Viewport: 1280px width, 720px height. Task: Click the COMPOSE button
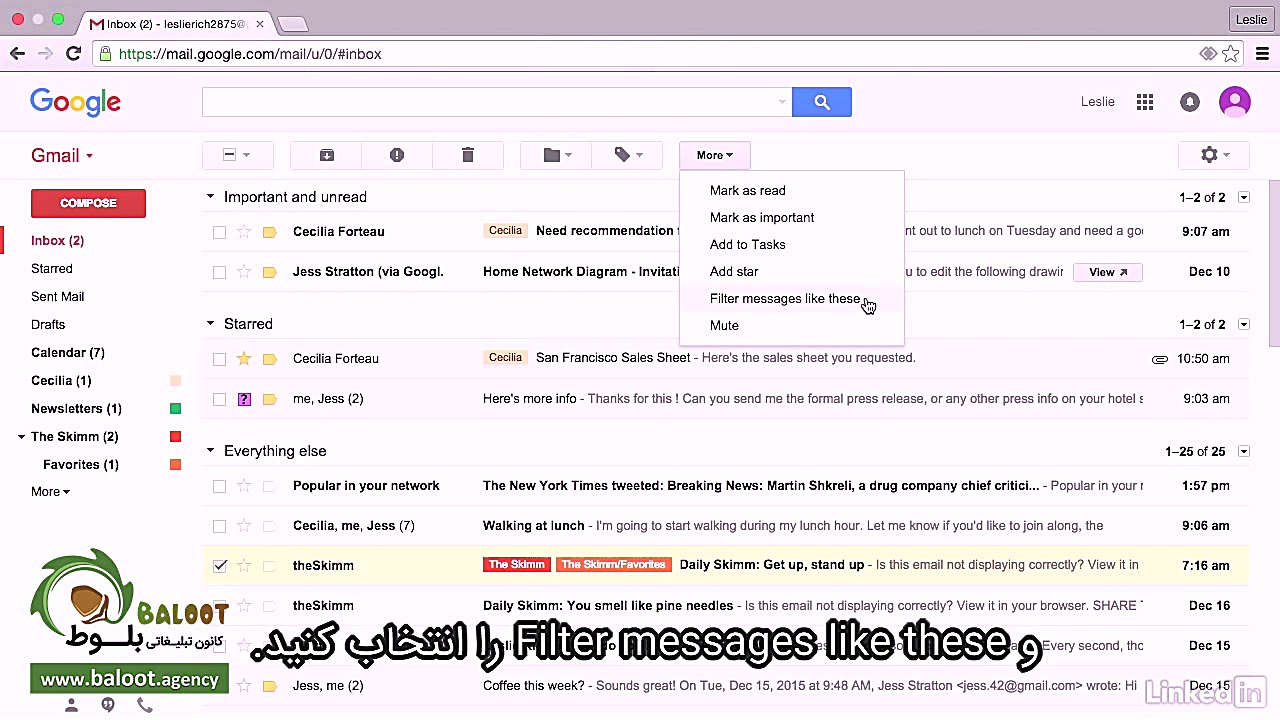point(88,203)
